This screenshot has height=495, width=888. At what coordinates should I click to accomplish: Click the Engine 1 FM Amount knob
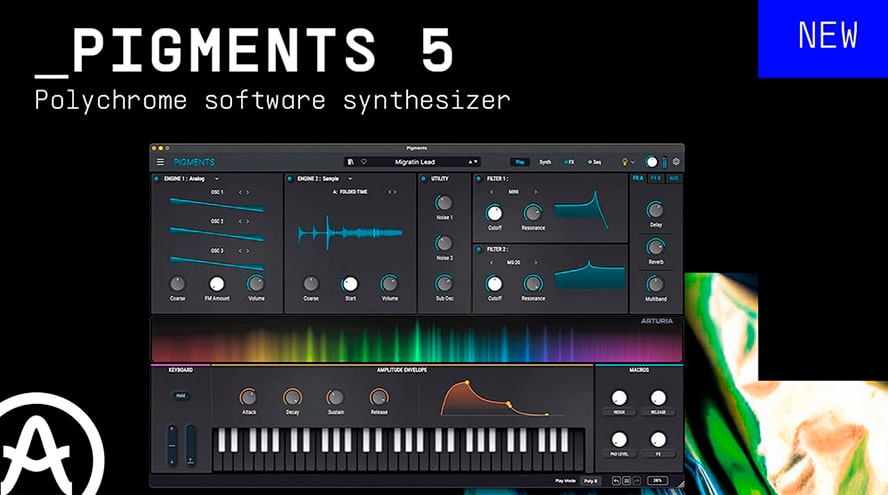(x=217, y=284)
